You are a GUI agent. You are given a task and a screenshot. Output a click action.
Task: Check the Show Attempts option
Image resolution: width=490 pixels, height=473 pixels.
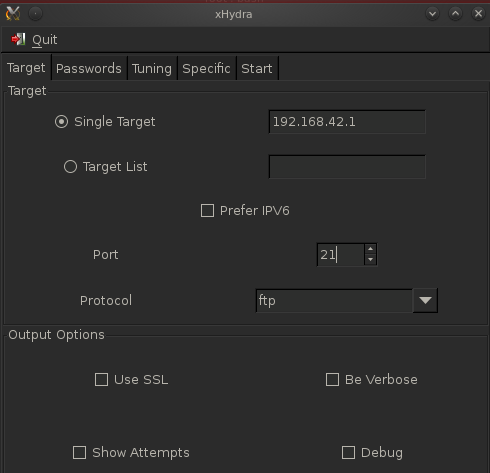point(79,453)
